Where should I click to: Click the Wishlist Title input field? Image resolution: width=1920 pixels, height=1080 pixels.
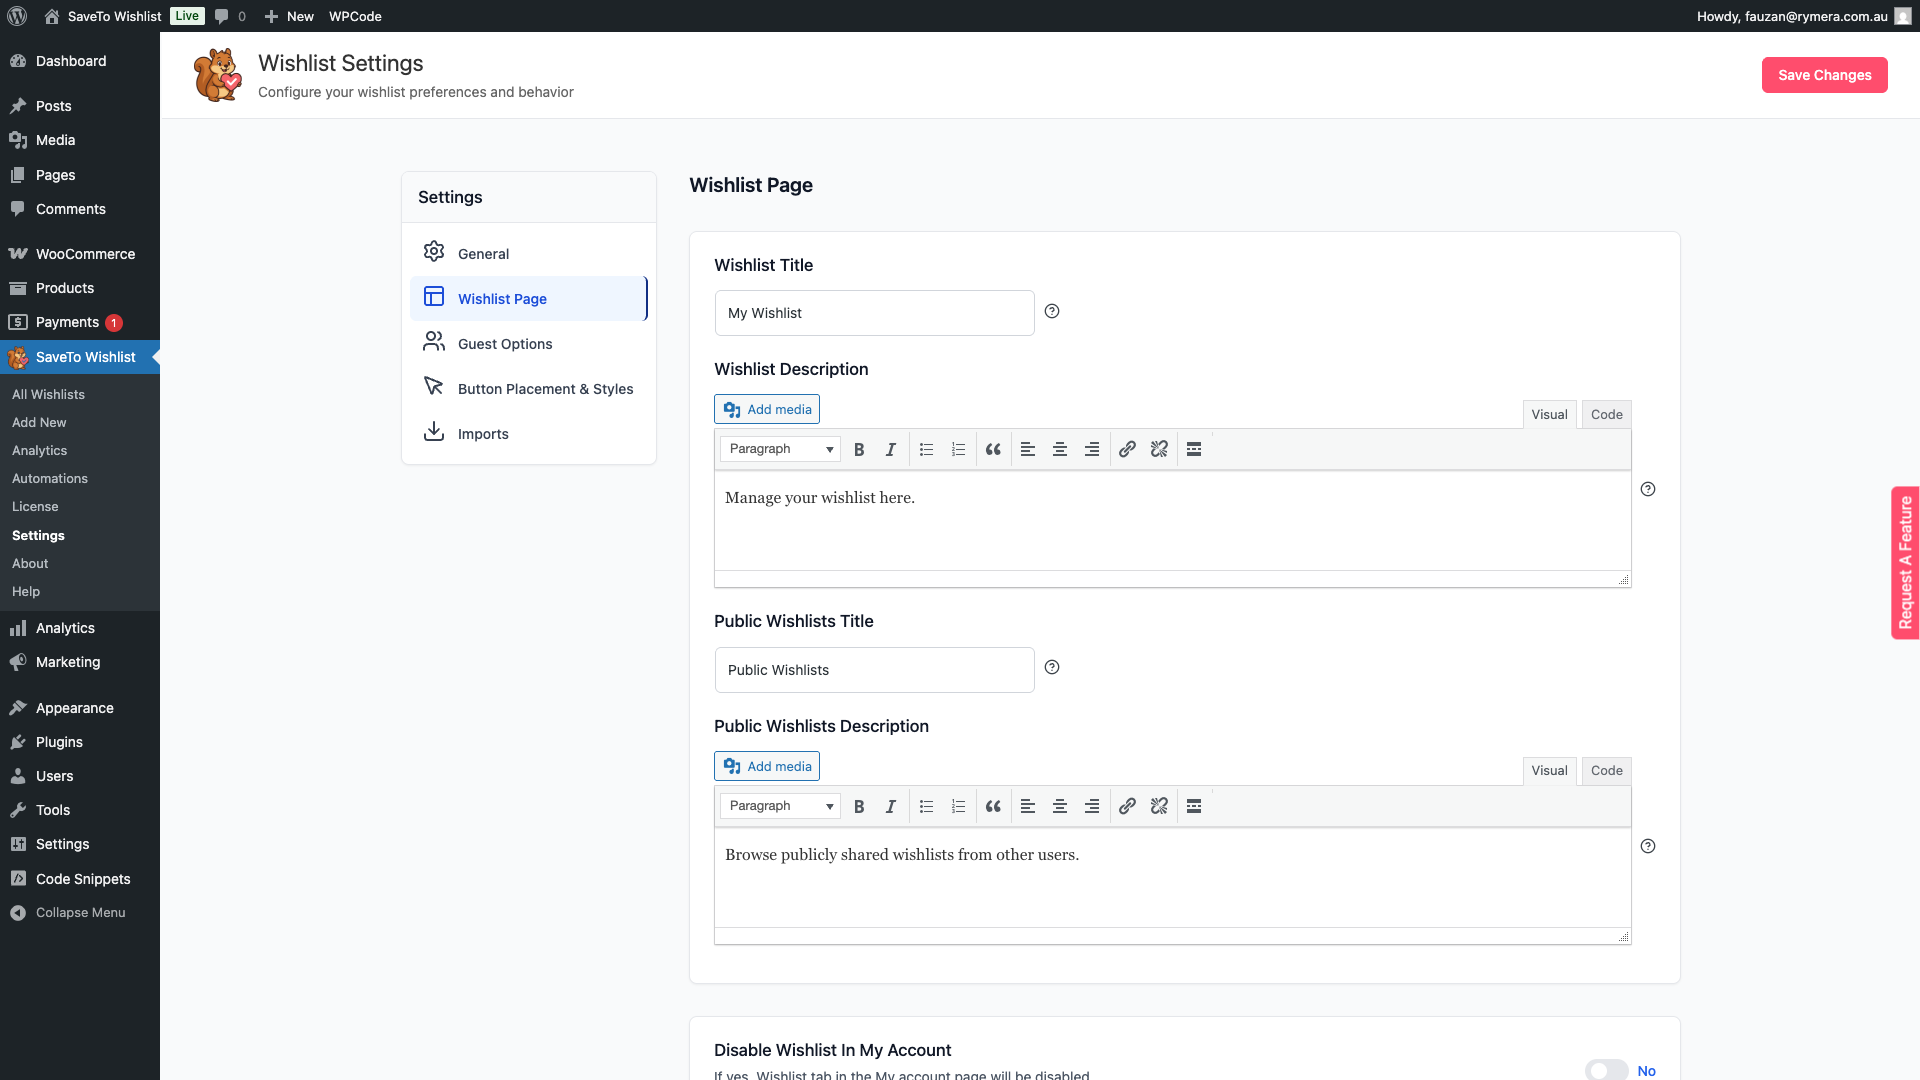coord(874,313)
